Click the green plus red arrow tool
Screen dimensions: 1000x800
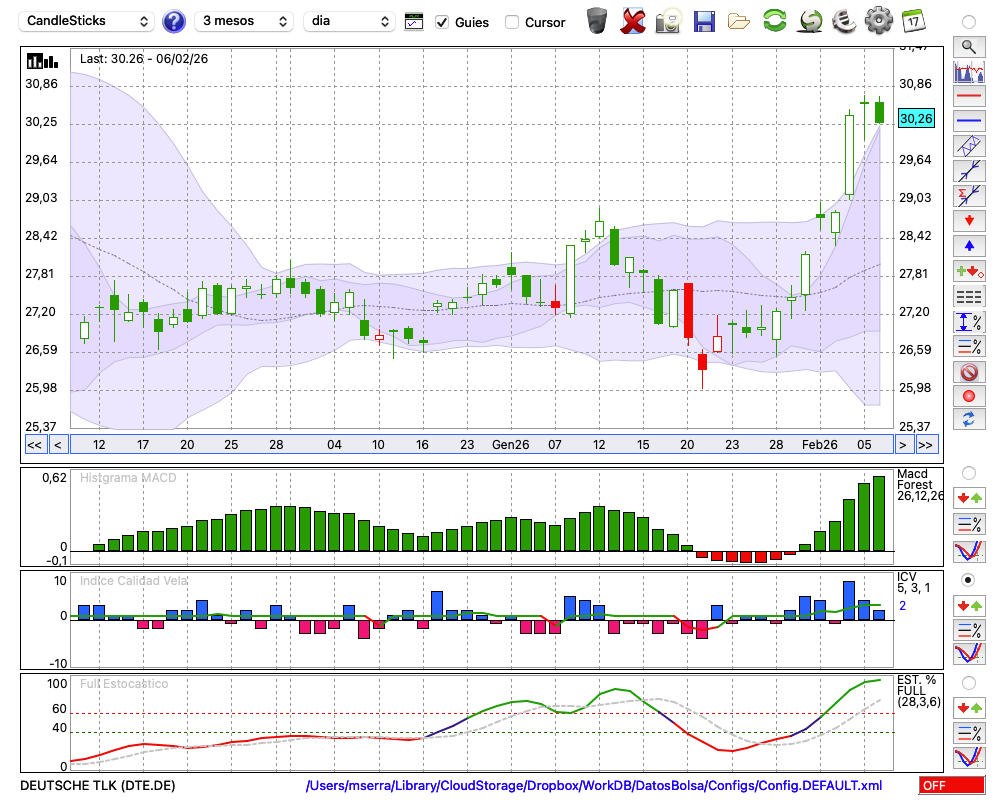point(969,271)
